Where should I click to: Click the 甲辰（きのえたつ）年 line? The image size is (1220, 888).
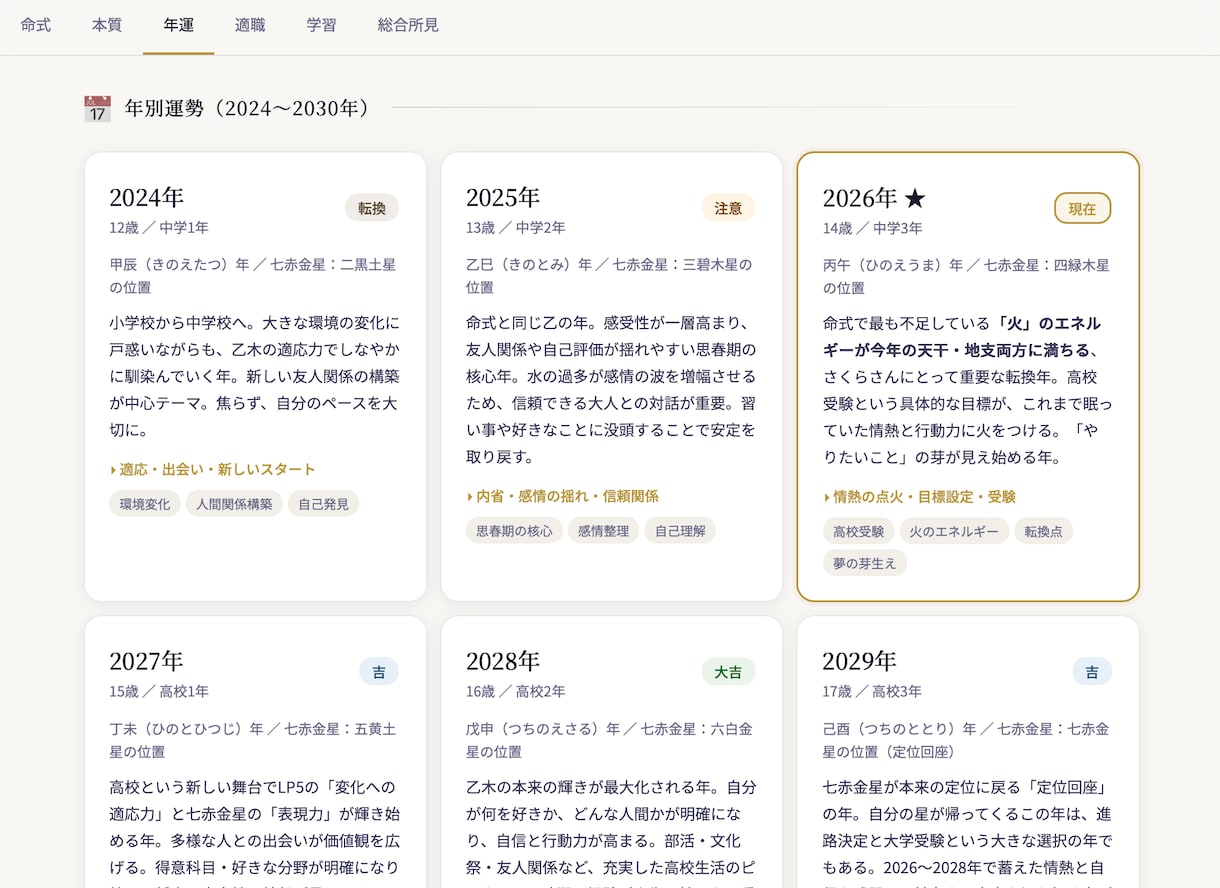253,276
